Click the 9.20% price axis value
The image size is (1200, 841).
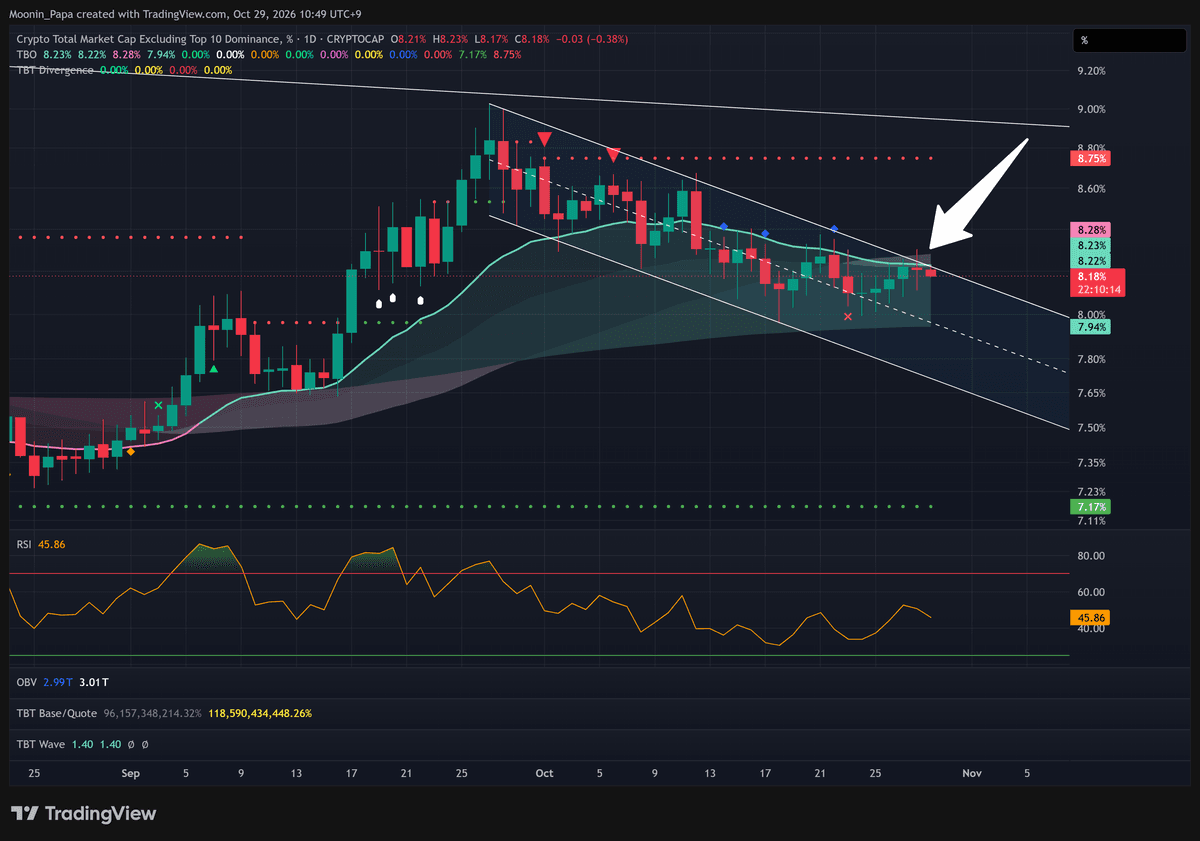tap(1091, 71)
